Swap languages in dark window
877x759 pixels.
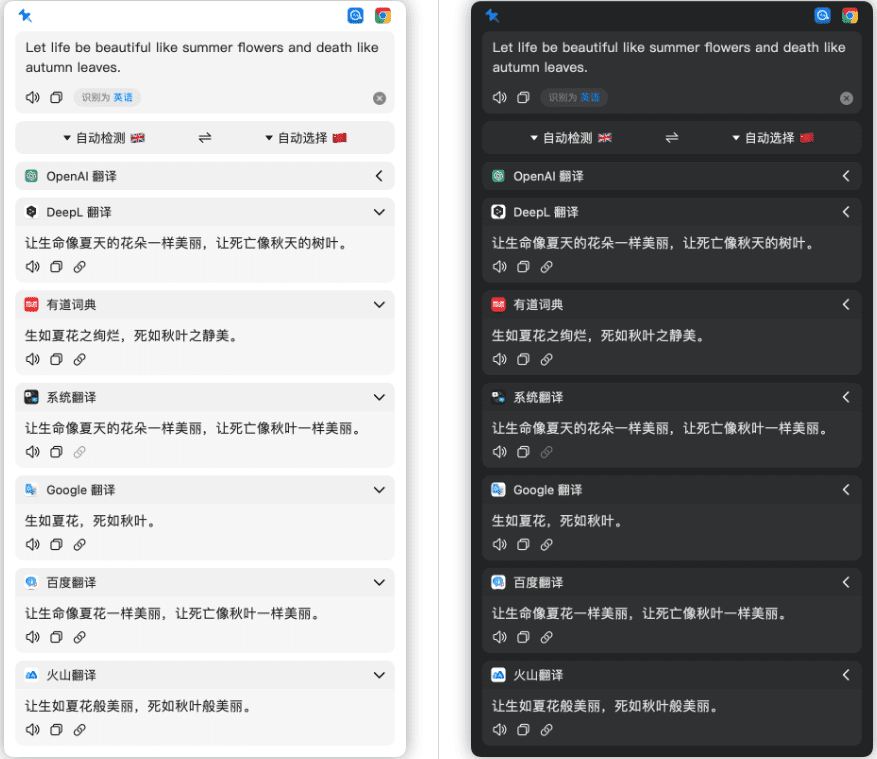[x=672, y=138]
